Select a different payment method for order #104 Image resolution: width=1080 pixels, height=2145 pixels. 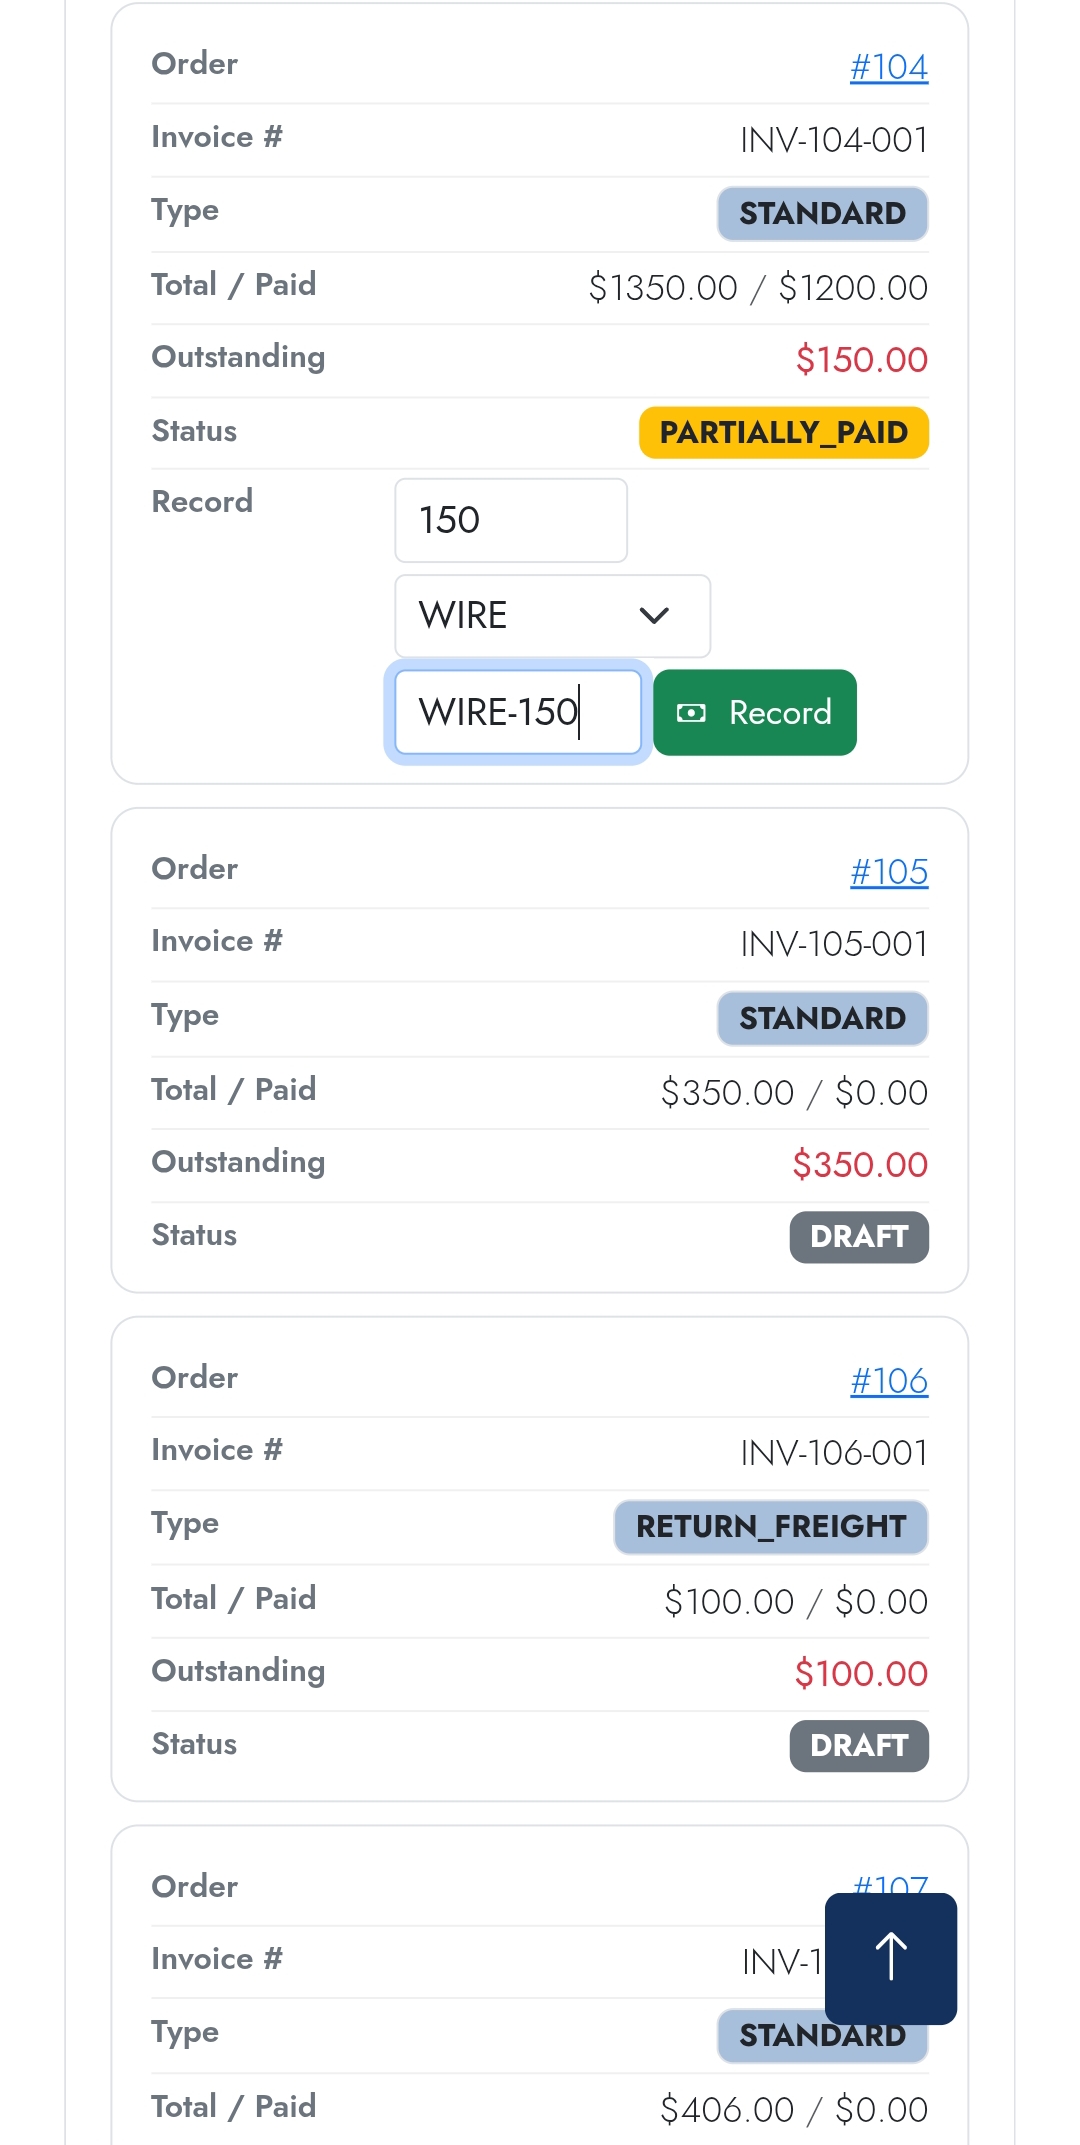point(552,616)
